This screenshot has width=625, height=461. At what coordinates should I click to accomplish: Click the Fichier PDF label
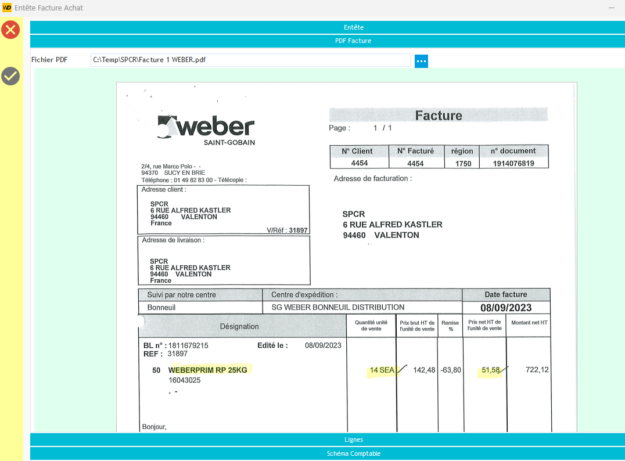click(49, 61)
